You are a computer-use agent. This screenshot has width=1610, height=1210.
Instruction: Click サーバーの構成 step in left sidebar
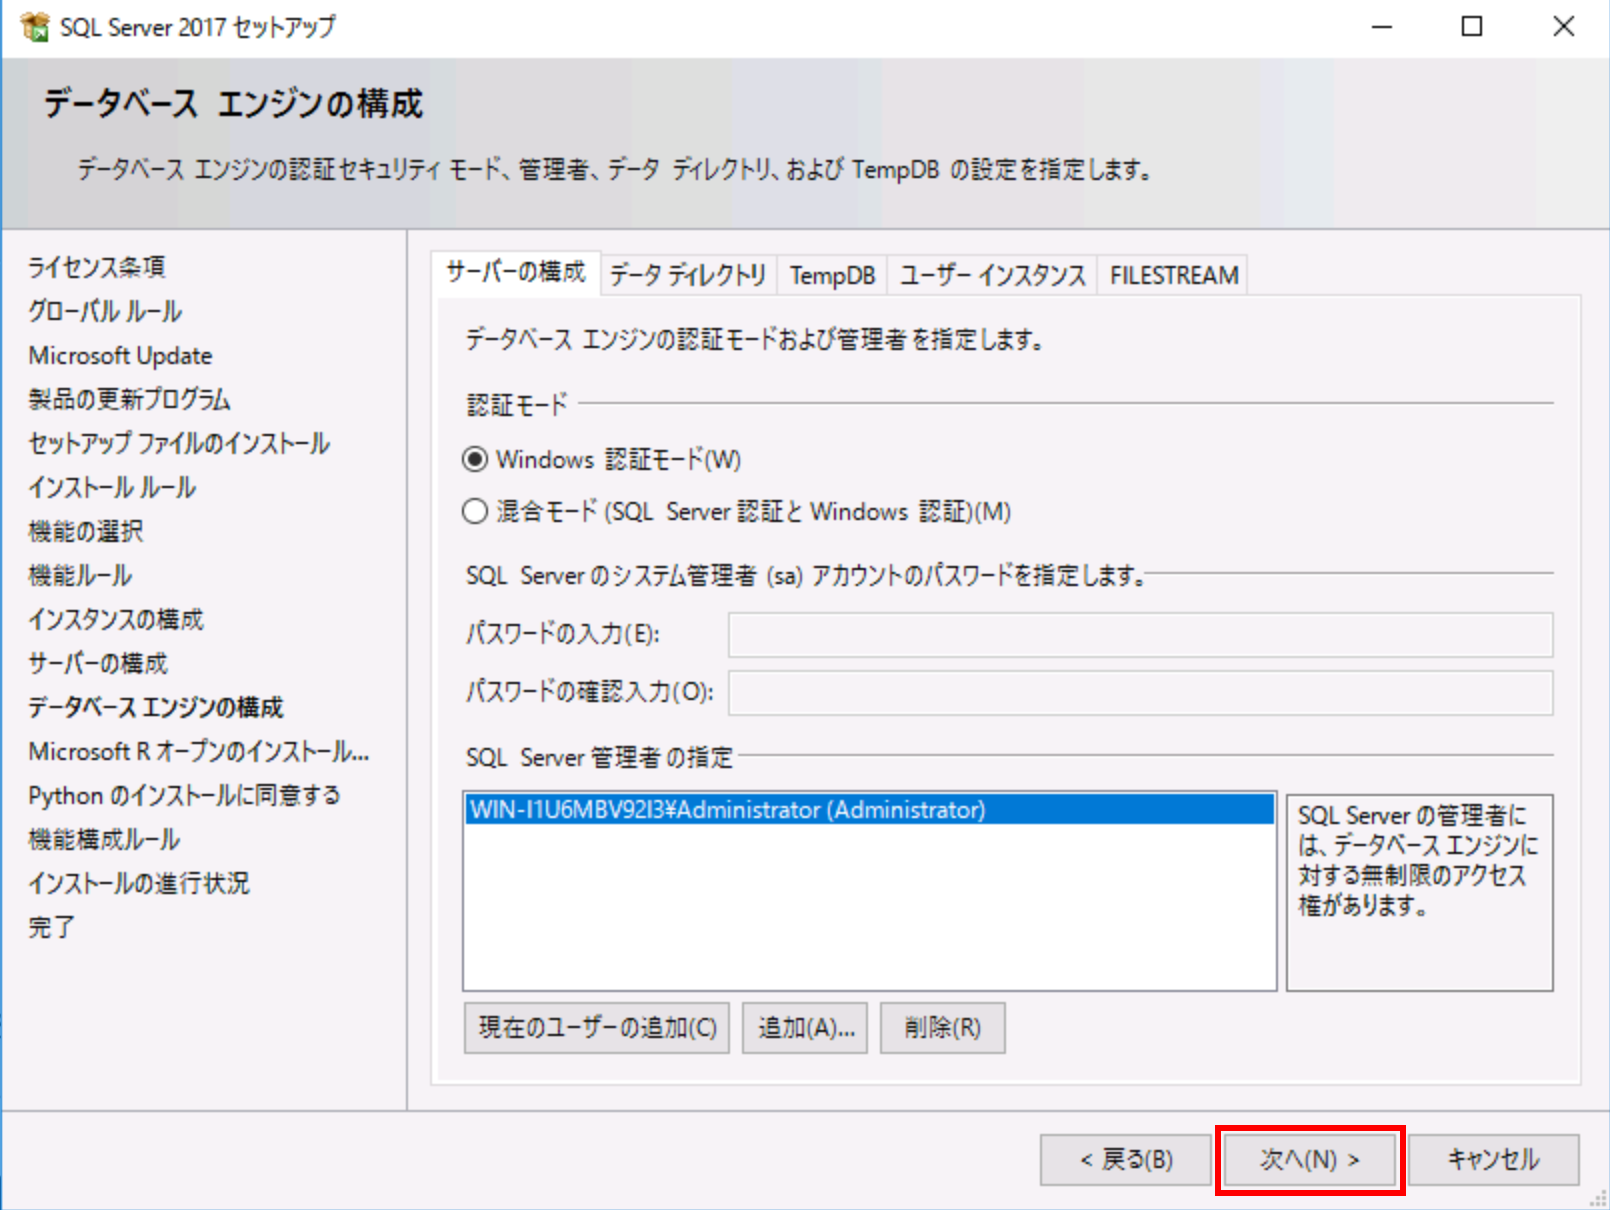click(98, 663)
